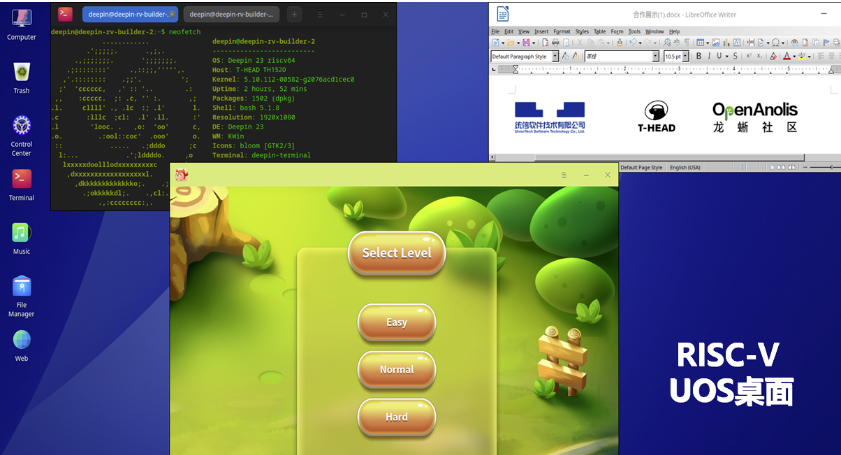Select book view layout in Writer status bar
Image resolution: width=841 pixels, height=455 pixels.
pos(791,167)
